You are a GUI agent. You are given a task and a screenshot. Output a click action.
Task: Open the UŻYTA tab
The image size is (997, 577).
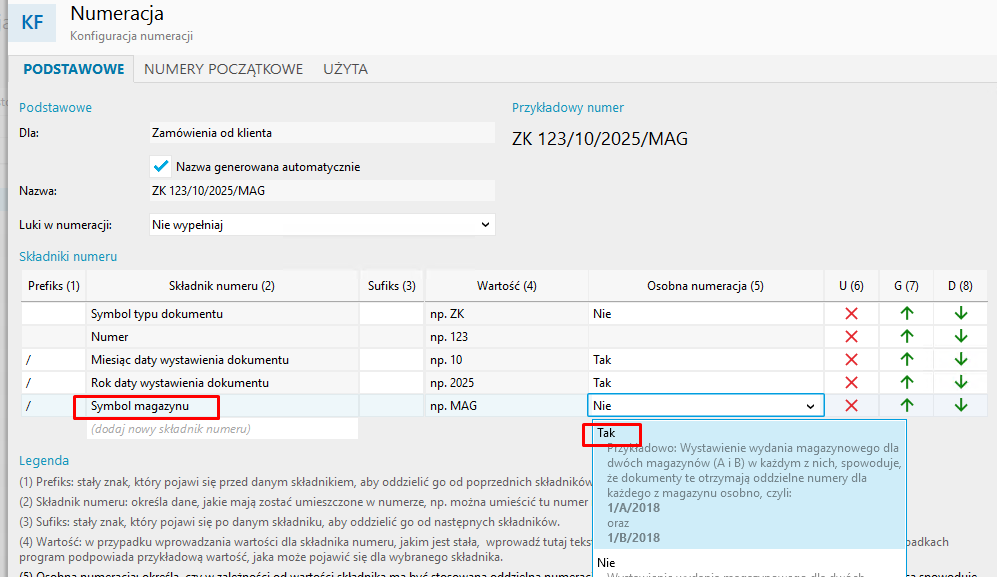(345, 69)
